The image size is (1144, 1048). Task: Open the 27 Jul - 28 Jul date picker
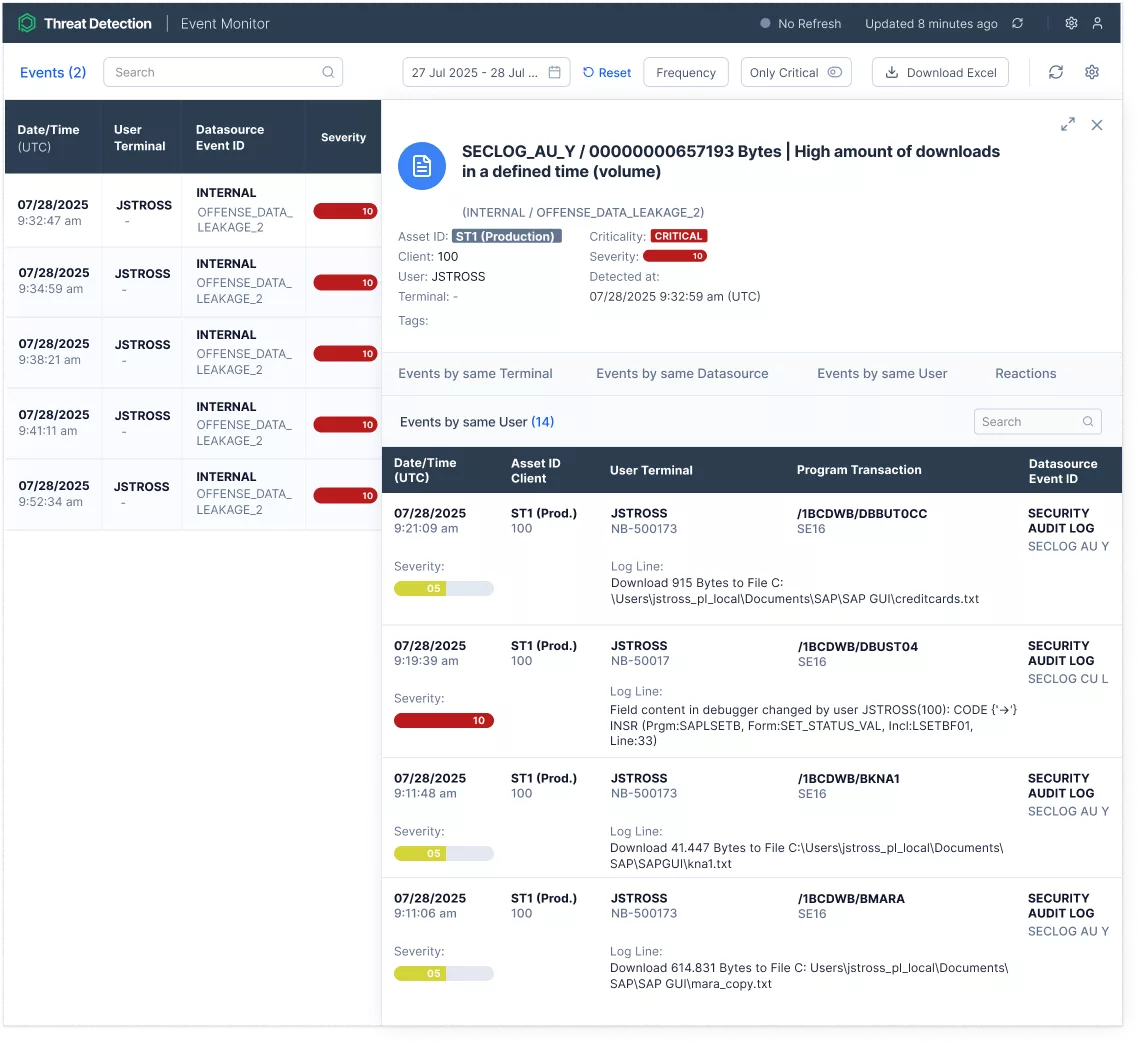(x=485, y=71)
